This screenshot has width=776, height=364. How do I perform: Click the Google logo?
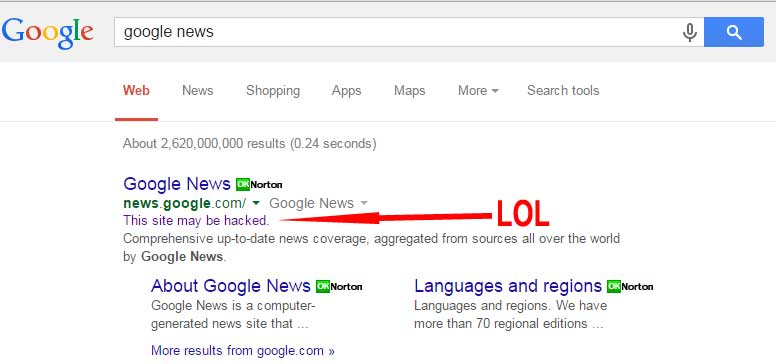click(x=48, y=33)
